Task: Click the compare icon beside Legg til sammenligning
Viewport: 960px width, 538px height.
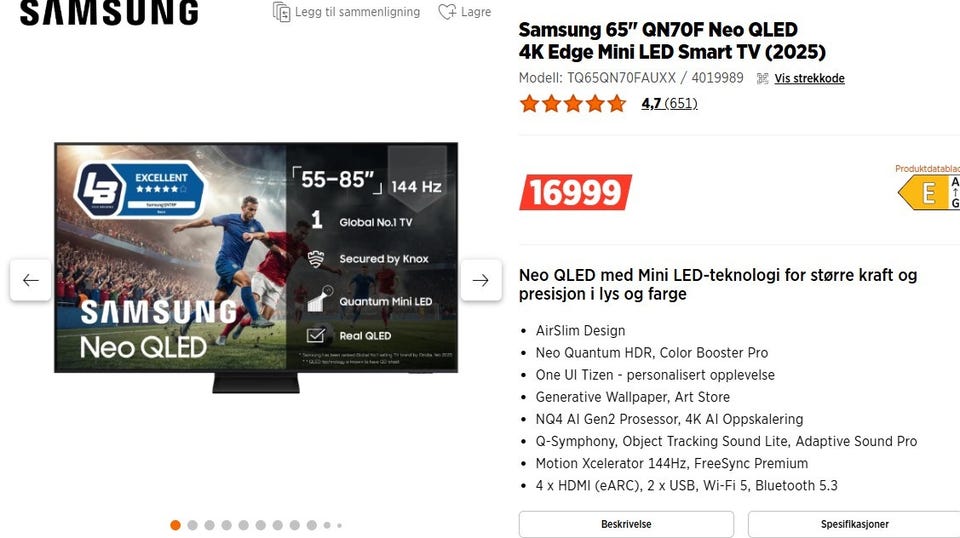Action: [282, 12]
